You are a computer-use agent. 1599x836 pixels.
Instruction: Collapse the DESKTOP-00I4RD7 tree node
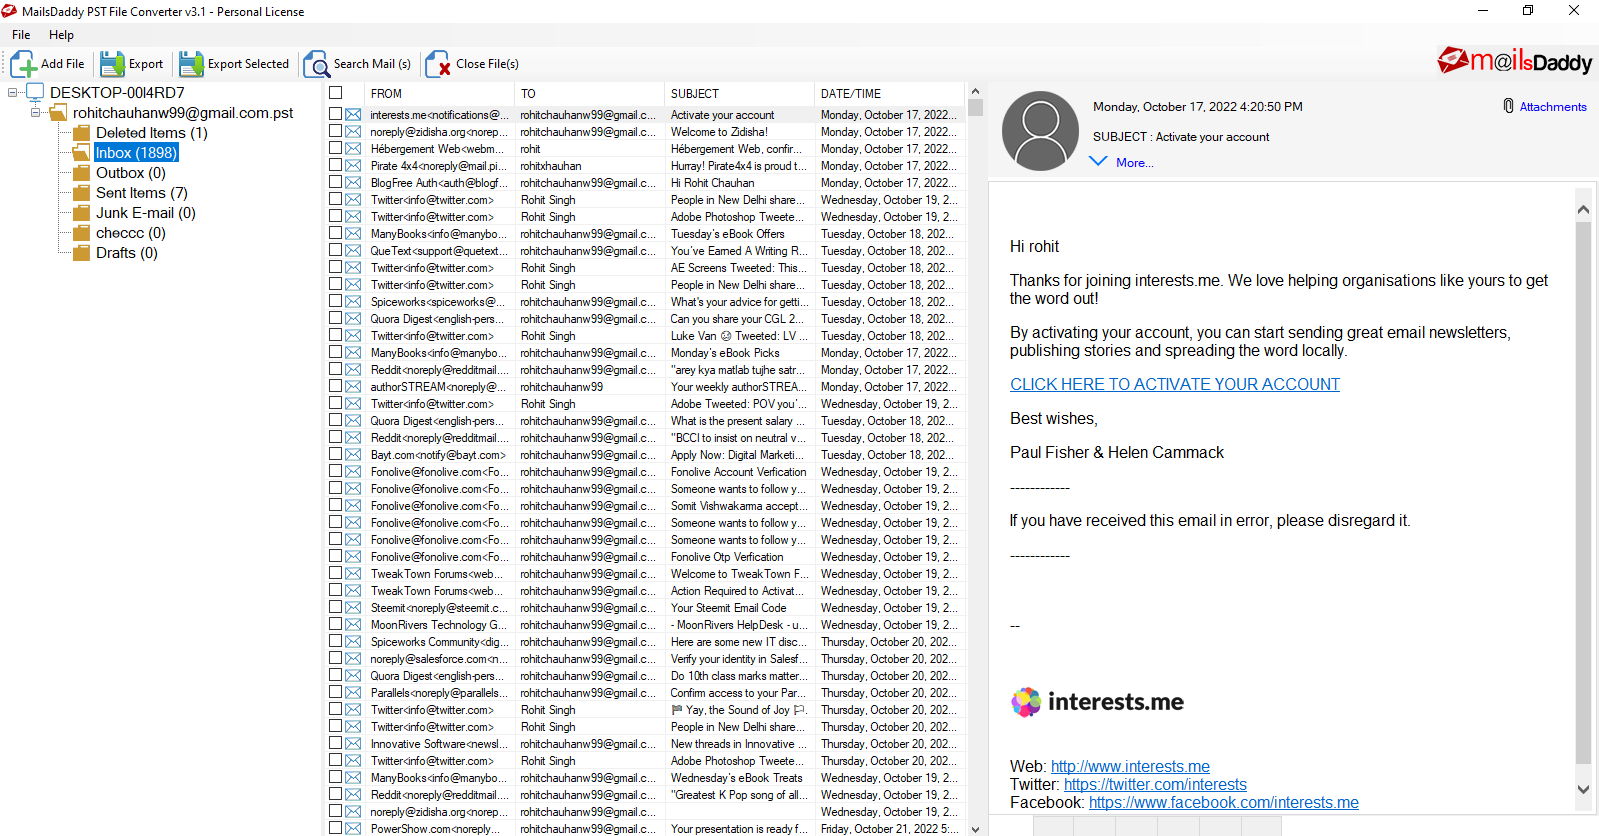pos(12,93)
